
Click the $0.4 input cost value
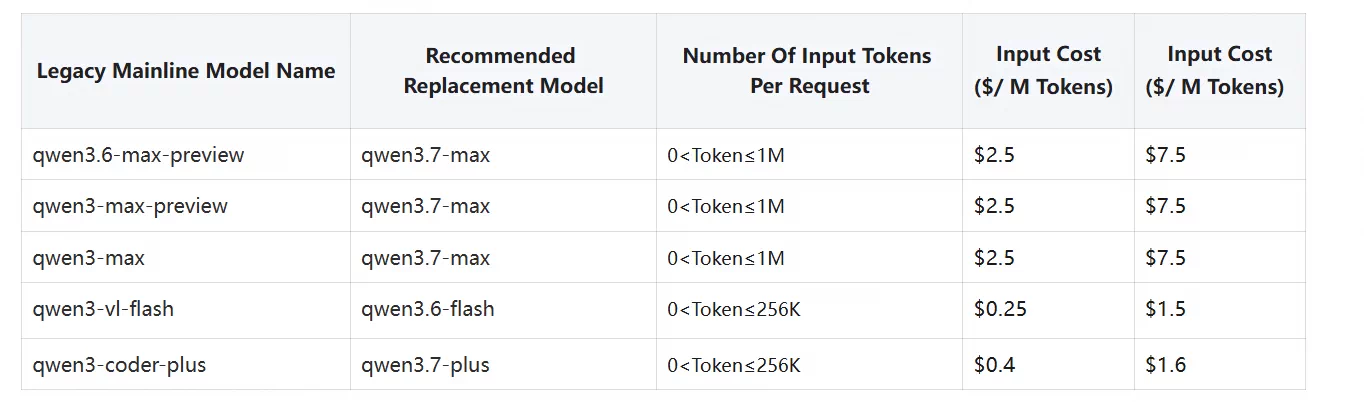click(994, 365)
